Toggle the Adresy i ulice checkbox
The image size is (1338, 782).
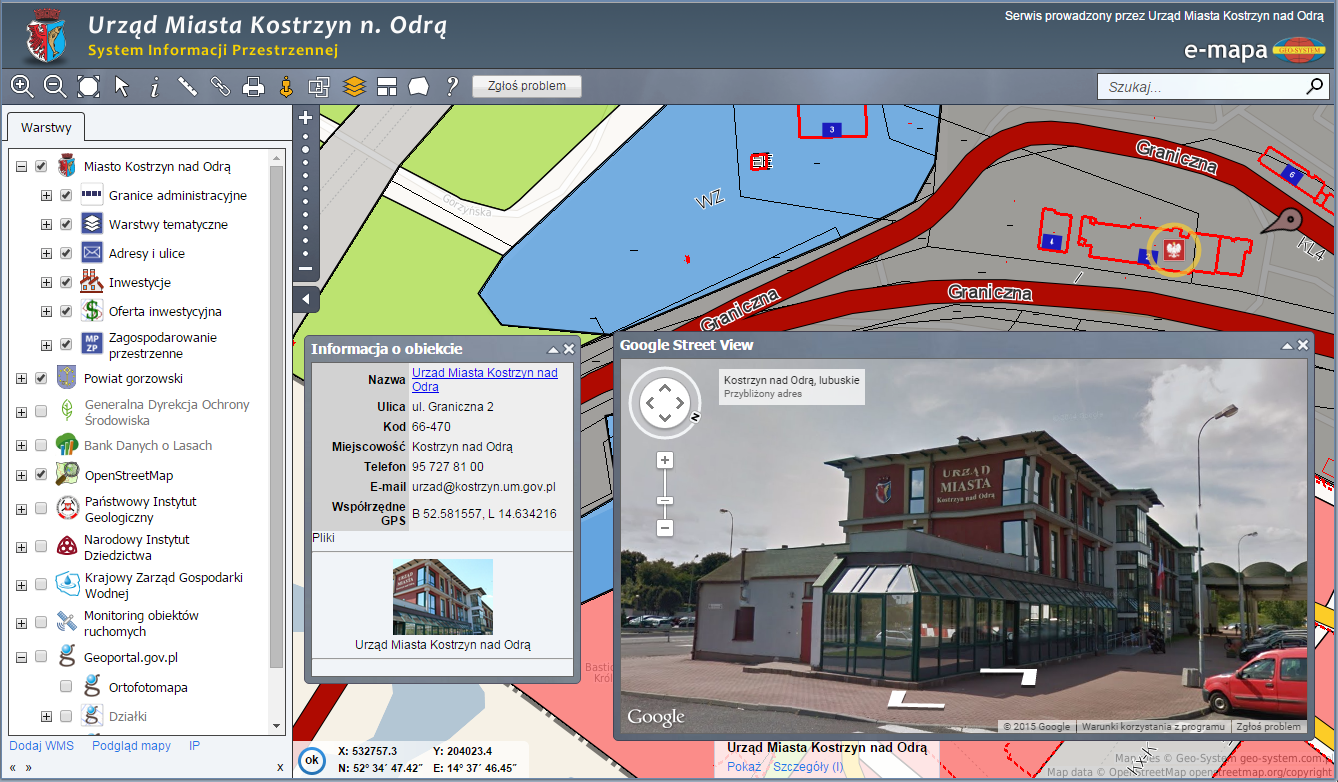coord(66,254)
